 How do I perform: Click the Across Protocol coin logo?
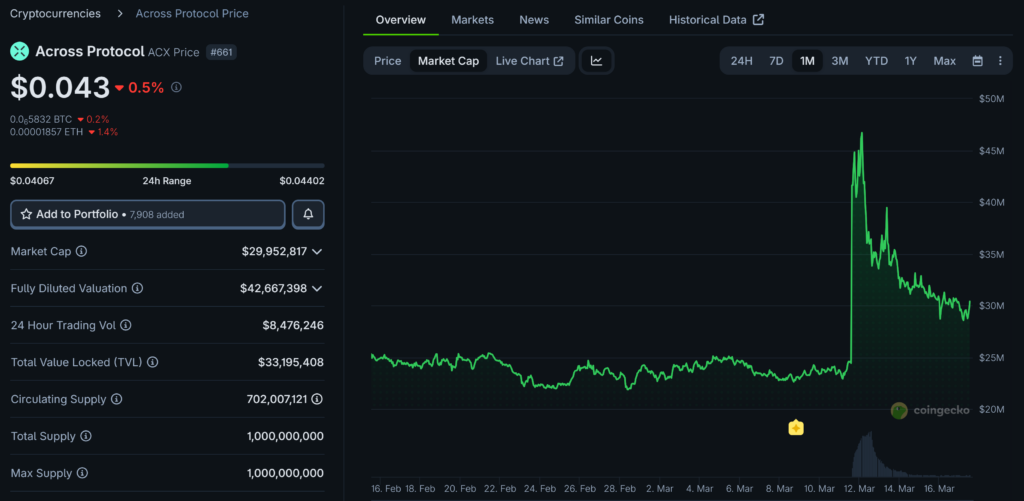click(20, 51)
